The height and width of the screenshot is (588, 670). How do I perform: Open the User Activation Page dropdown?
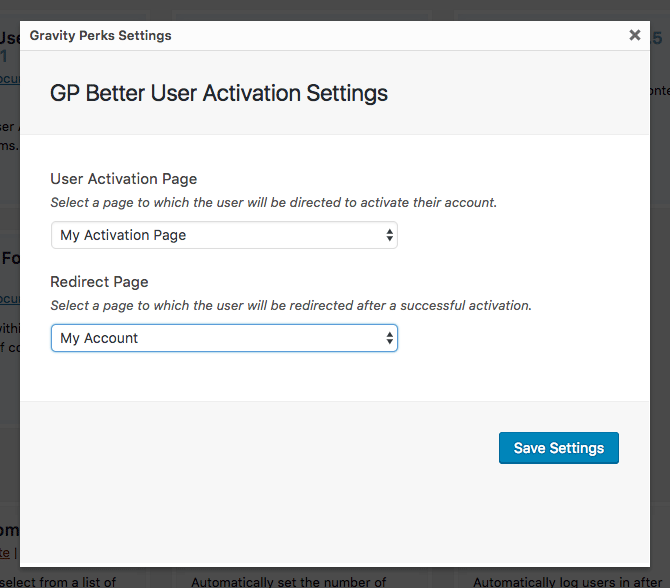click(224, 235)
